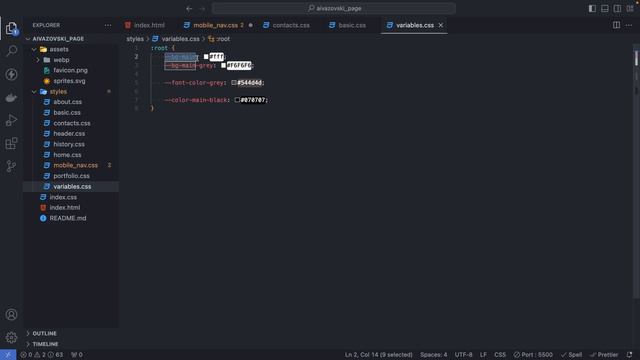640x360 pixels.
Task: Open the Docker view in activity bar
Action: (x=11, y=98)
